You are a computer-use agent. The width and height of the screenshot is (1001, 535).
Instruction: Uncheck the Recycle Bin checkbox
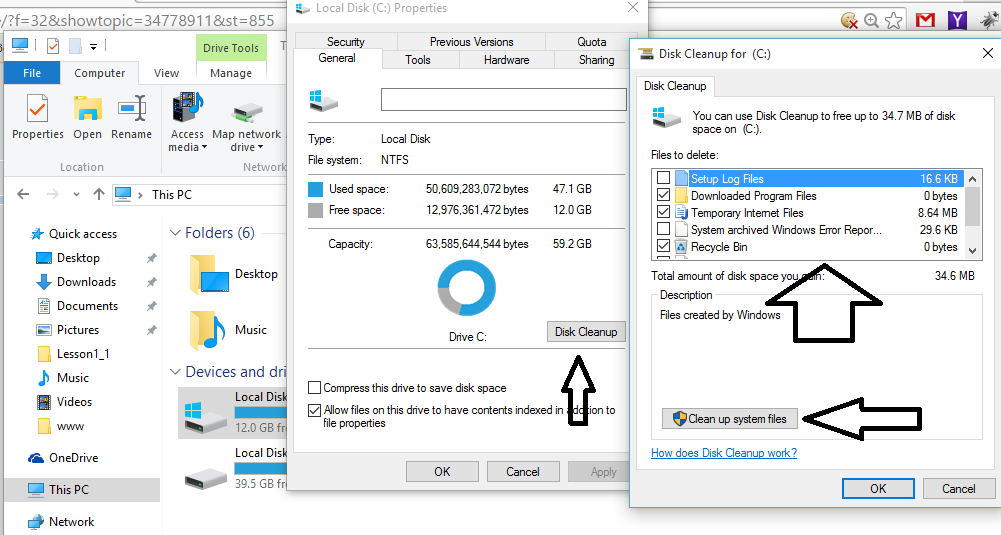(x=663, y=246)
